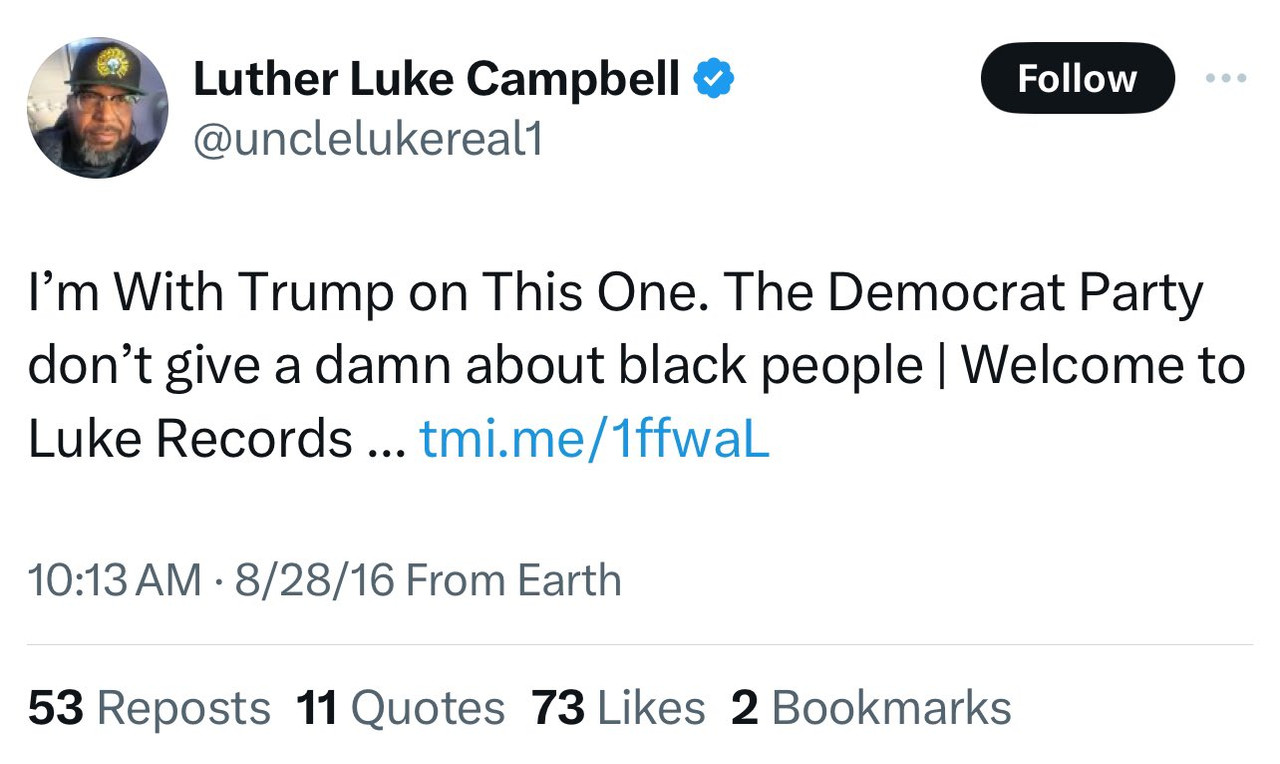The width and height of the screenshot is (1280, 764).
Task: Click the 2 Bookmarks count
Action: coord(871,709)
